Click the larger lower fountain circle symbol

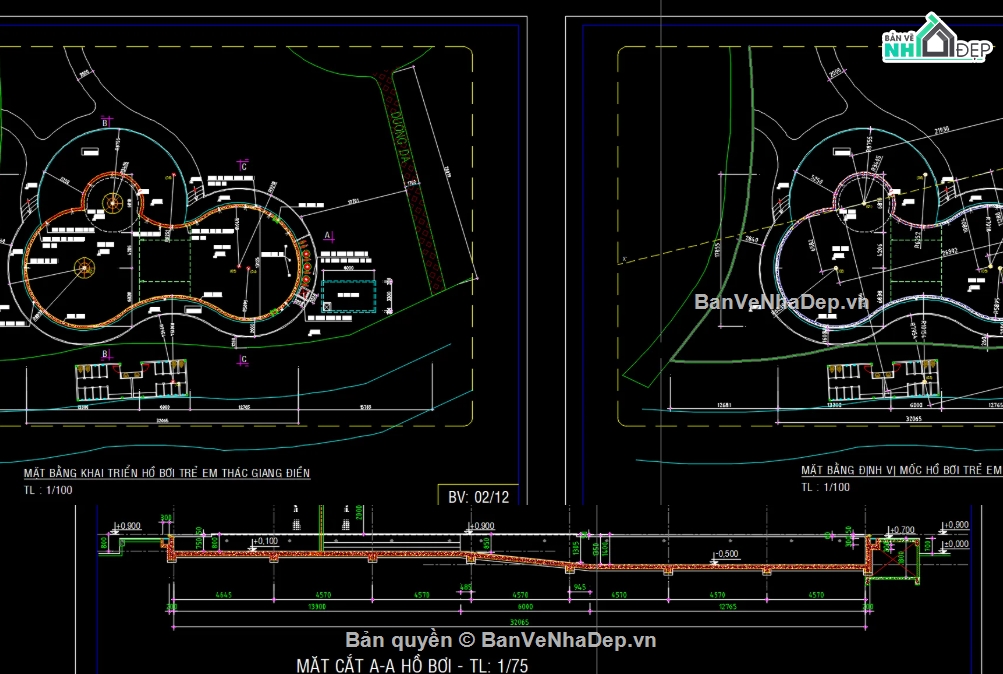84,267
